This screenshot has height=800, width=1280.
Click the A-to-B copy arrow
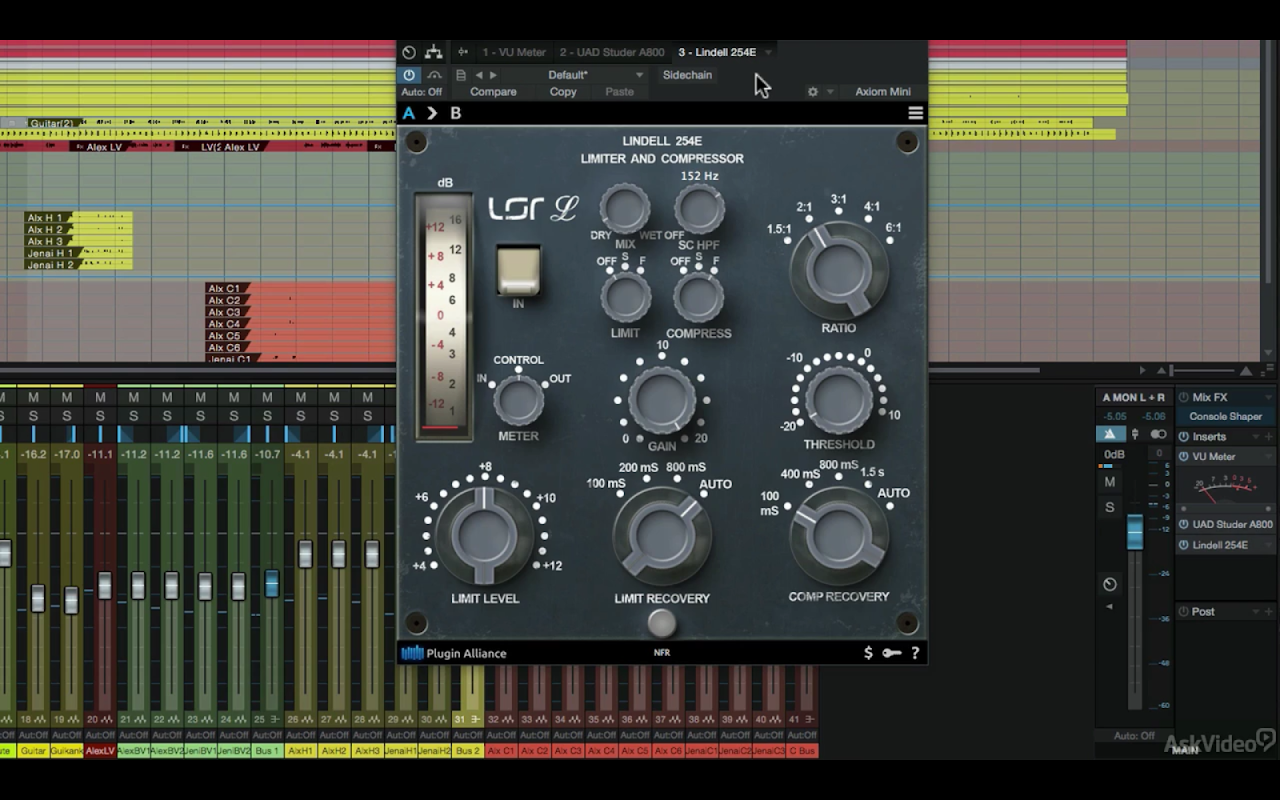click(x=432, y=113)
